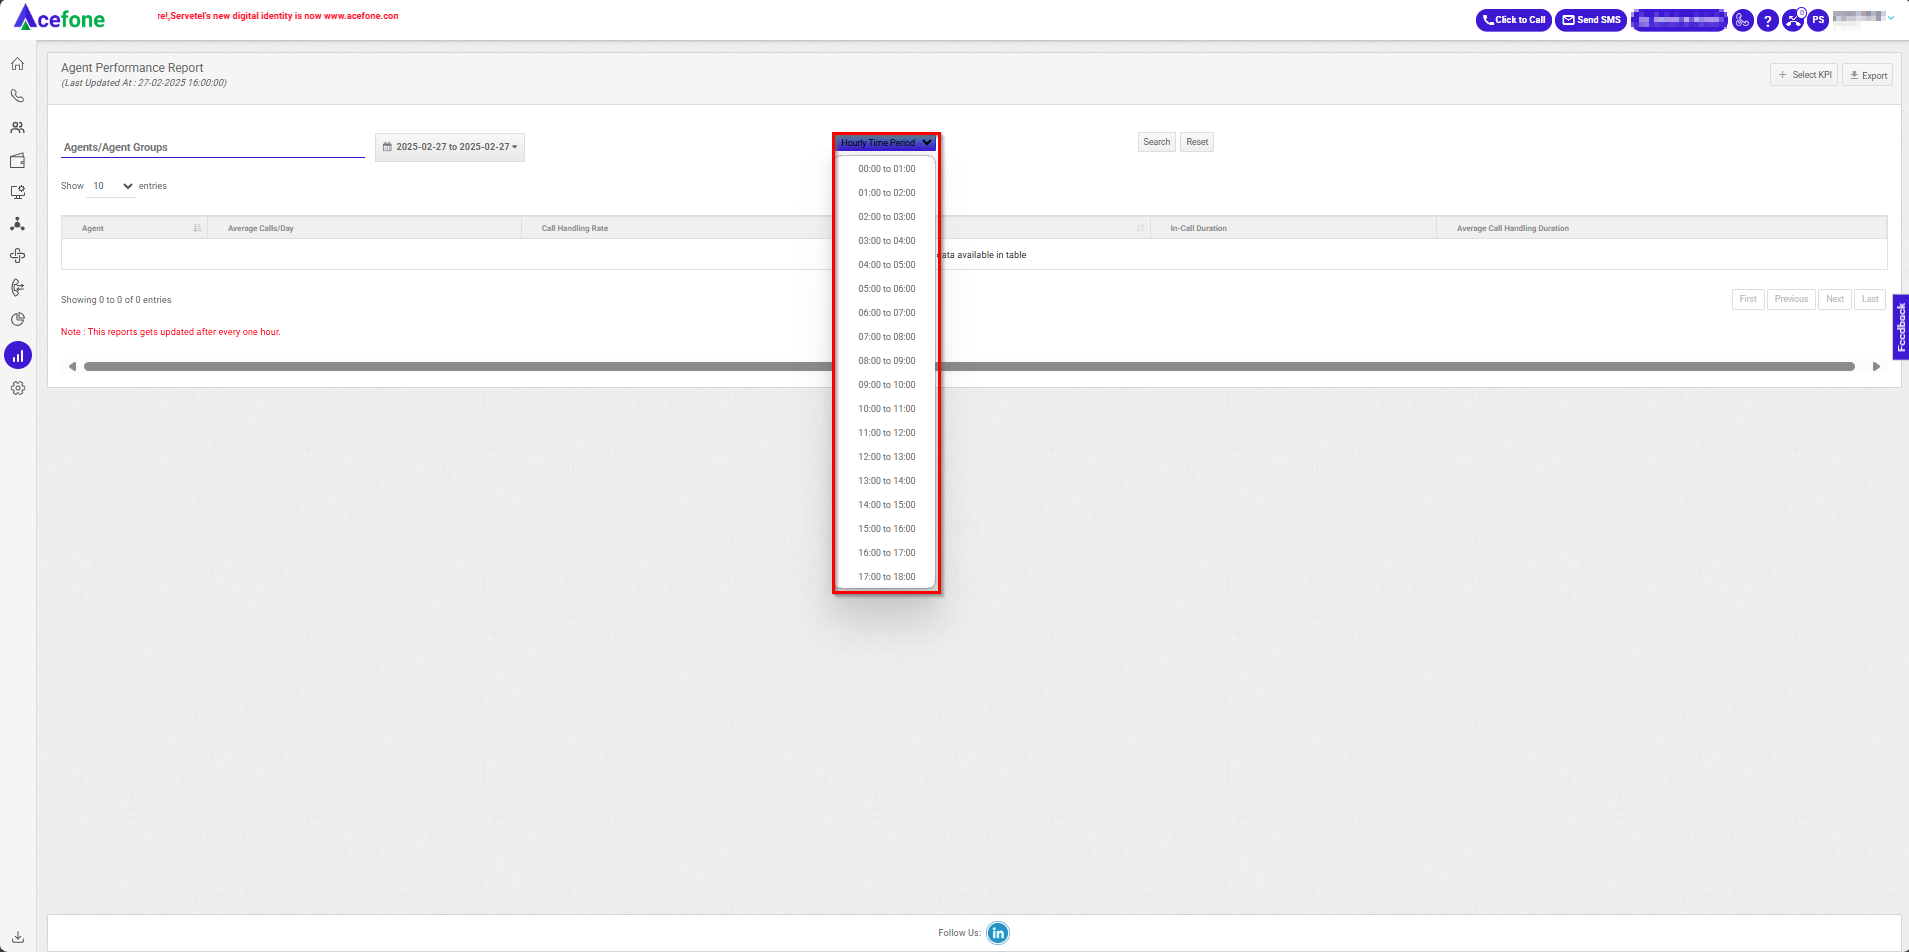This screenshot has height=952, width=1909.
Task: Sort by Average Calls/Day column header
Action: click(x=364, y=228)
